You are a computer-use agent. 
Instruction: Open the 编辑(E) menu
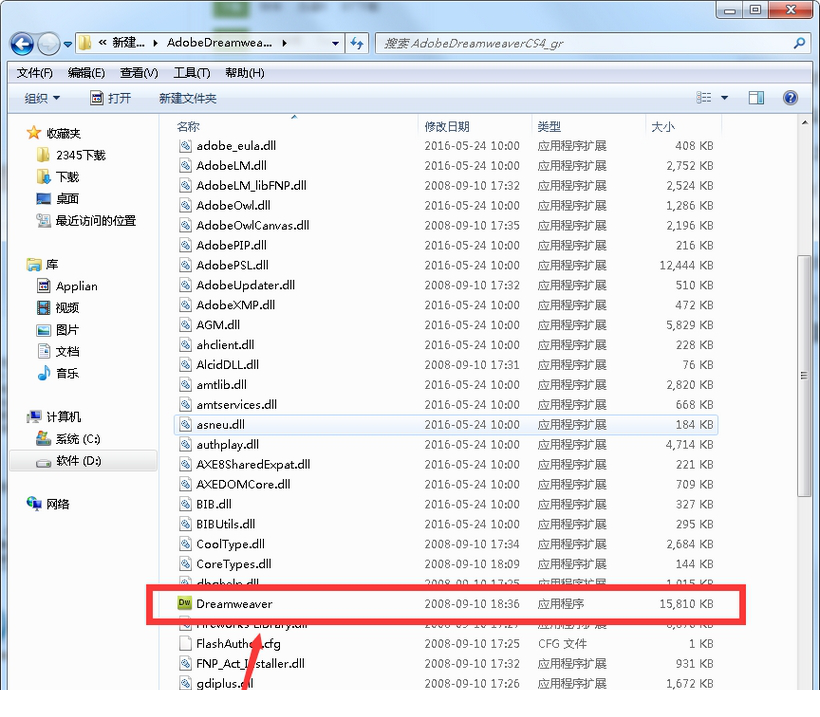point(86,73)
